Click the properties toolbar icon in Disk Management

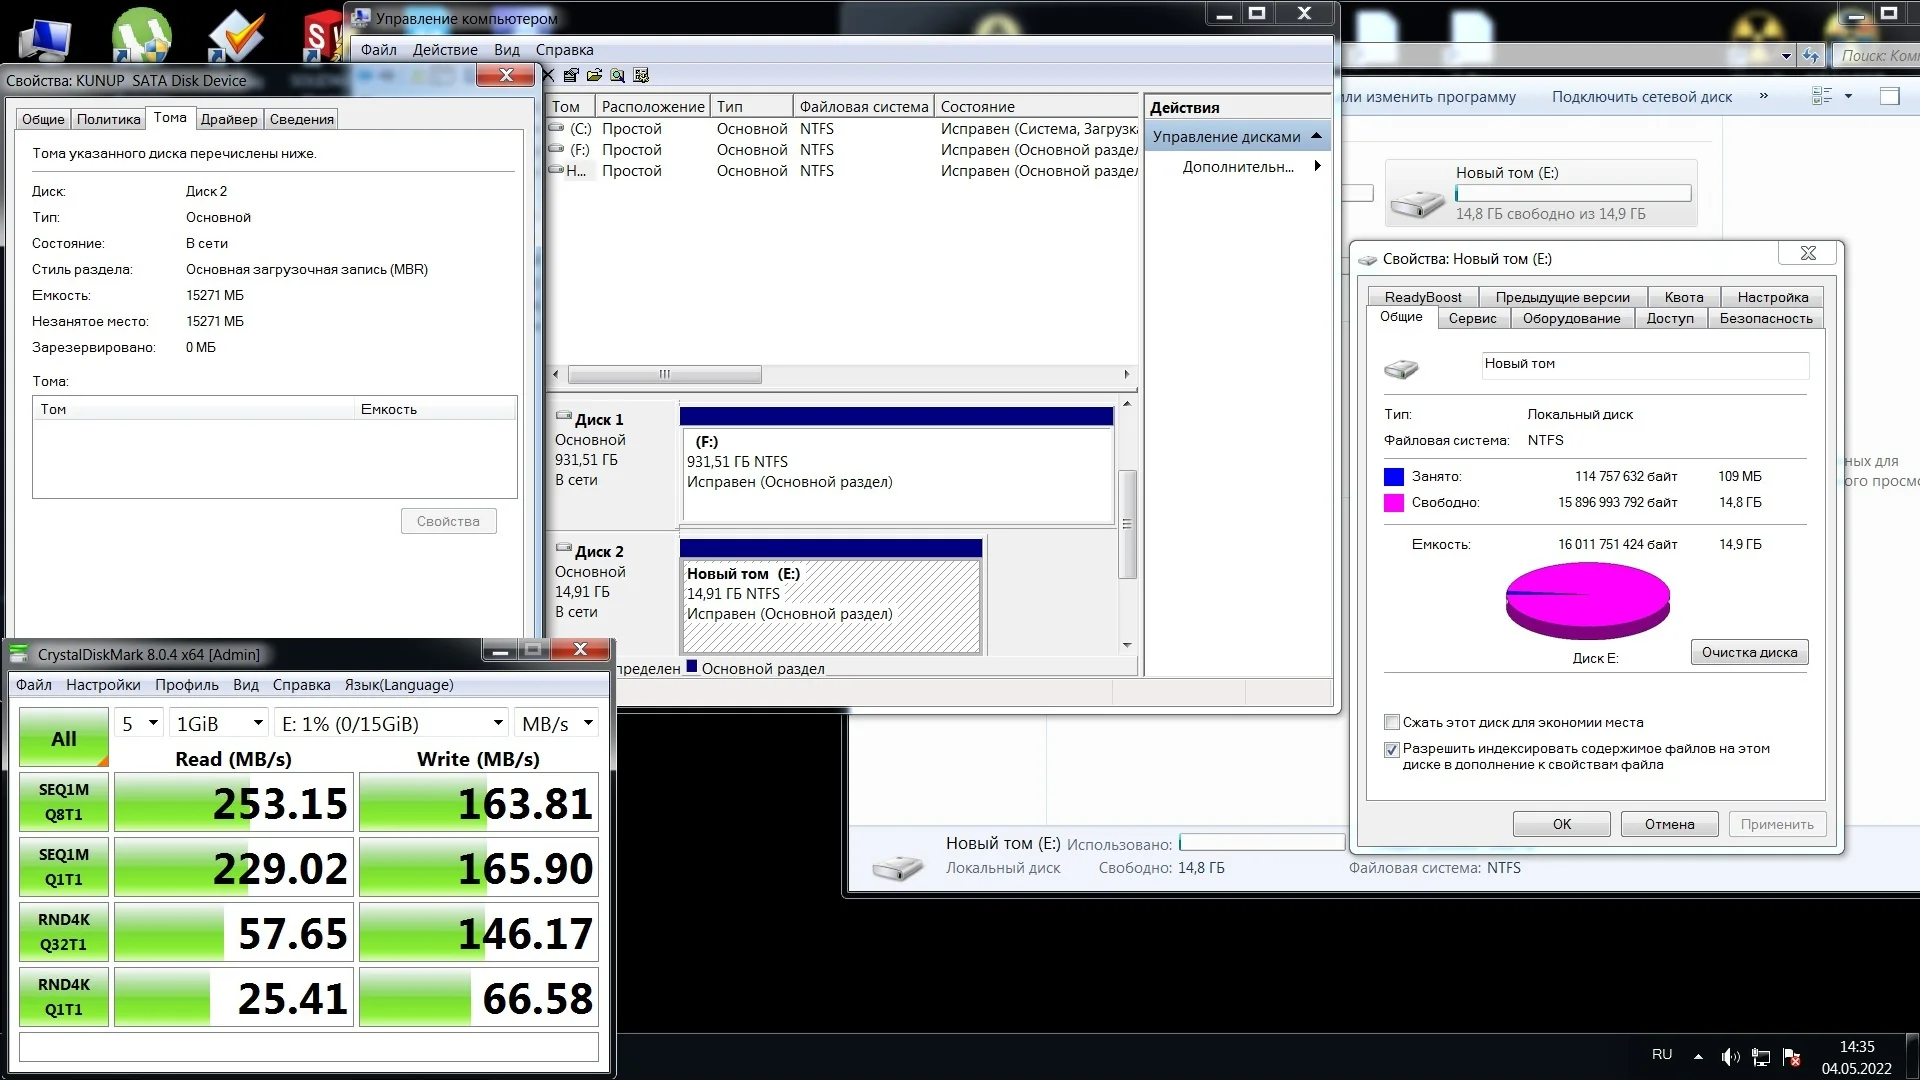(x=571, y=75)
